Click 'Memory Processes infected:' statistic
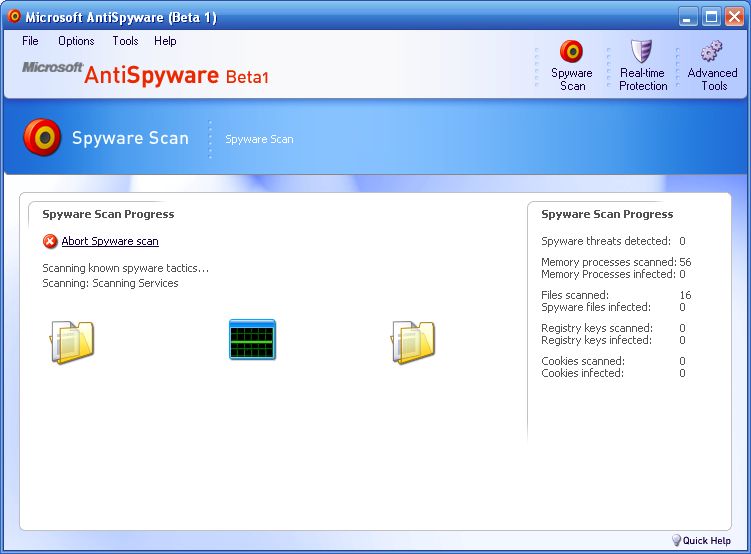The height and width of the screenshot is (554, 751). tap(608, 274)
